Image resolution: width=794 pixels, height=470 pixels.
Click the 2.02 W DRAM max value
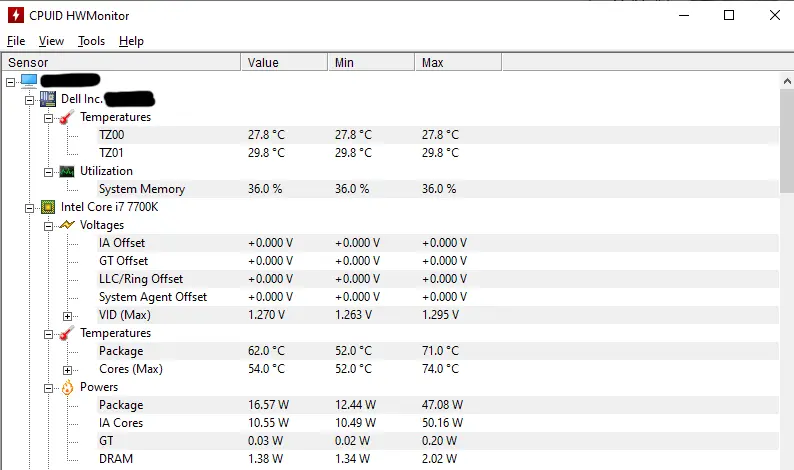439,459
